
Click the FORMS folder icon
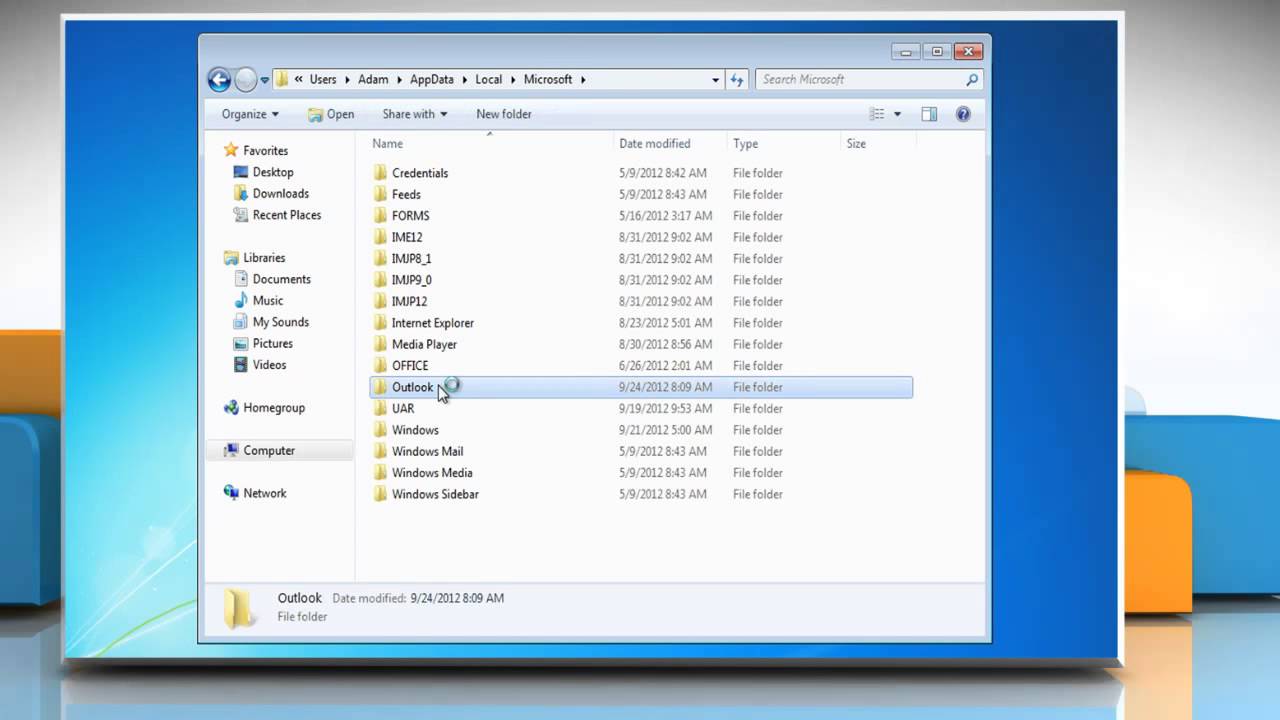coord(379,216)
